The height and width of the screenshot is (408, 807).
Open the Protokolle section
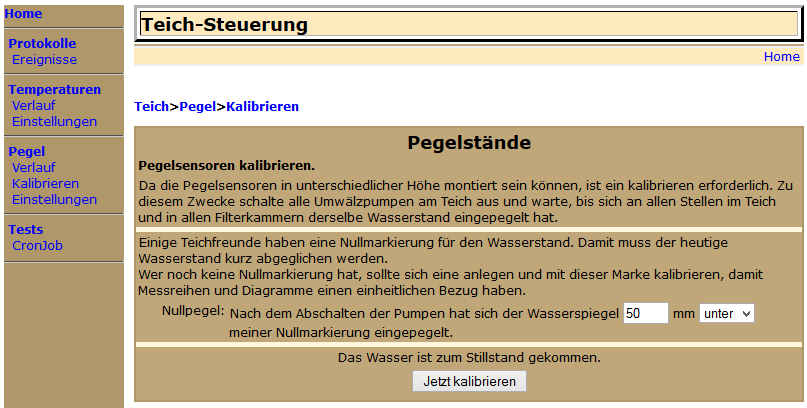pyautogui.click(x=42, y=43)
